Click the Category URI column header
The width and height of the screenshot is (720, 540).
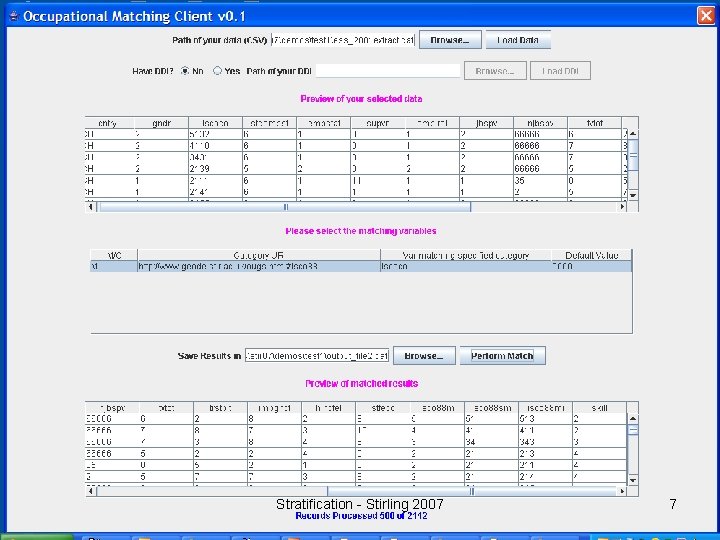[x=259, y=255]
